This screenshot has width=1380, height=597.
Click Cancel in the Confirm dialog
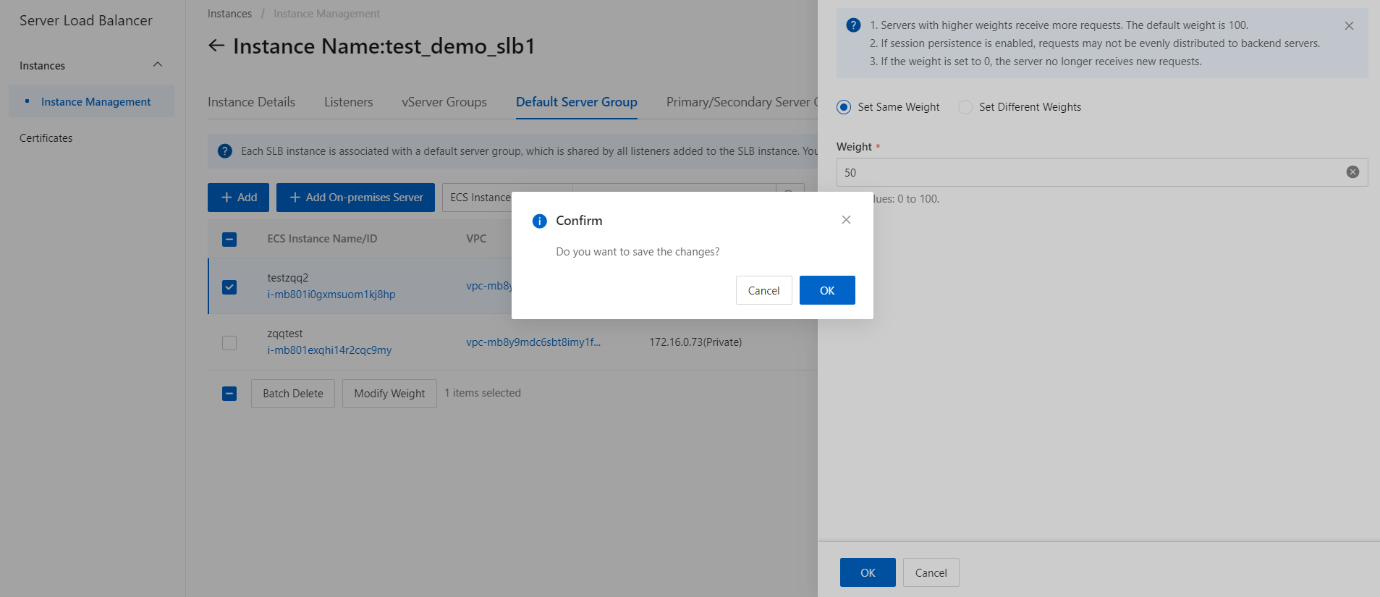(763, 290)
